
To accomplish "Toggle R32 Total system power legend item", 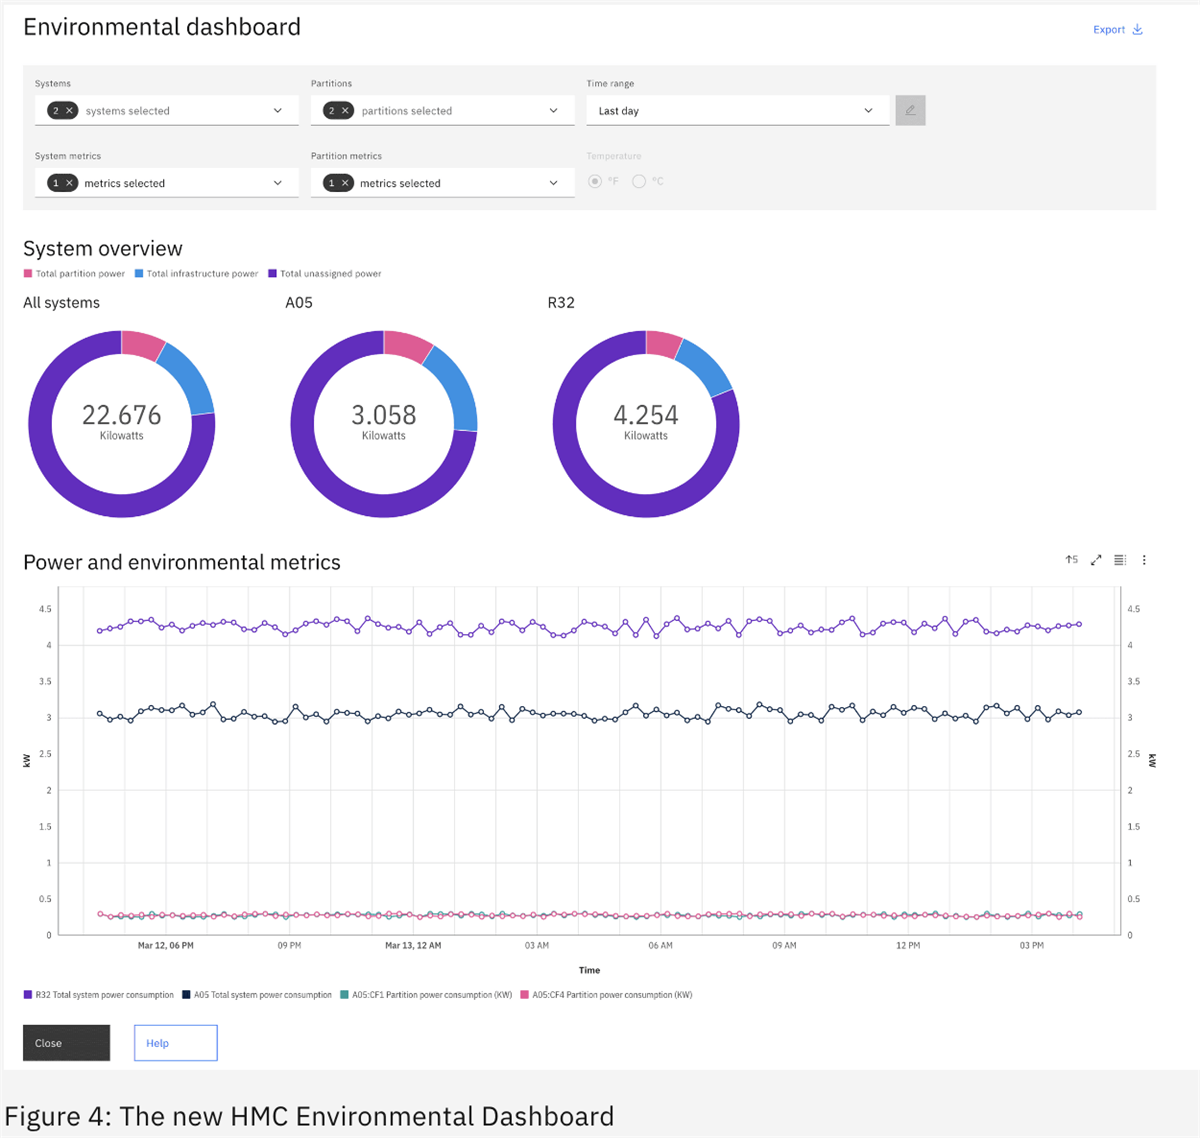I will 98,995.
